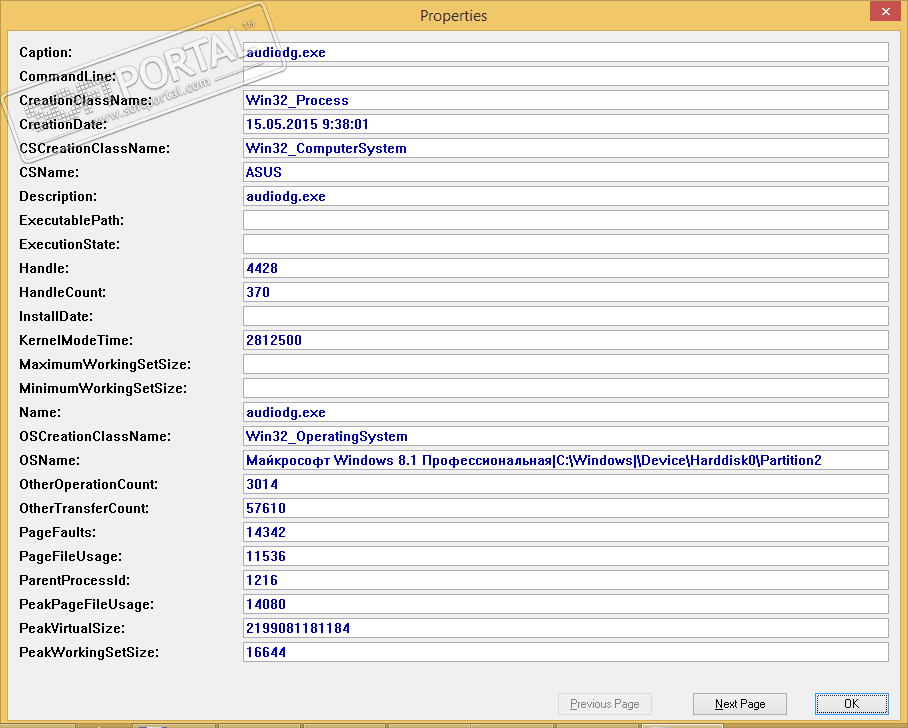
Task: Click the 'PeakWorkingSetSize:' label text
Action: [89, 652]
